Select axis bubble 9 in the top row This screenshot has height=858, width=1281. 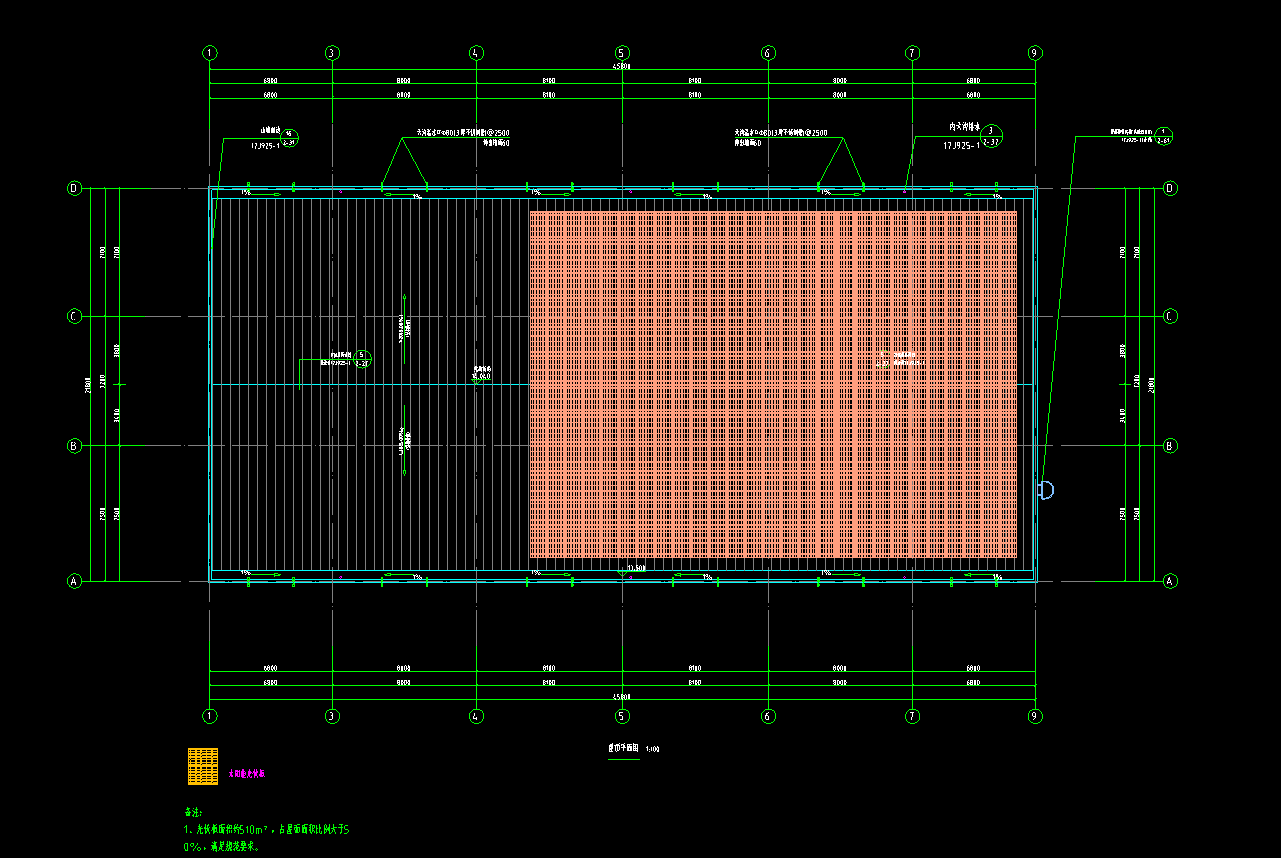pyautogui.click(x=1035, y=53)
